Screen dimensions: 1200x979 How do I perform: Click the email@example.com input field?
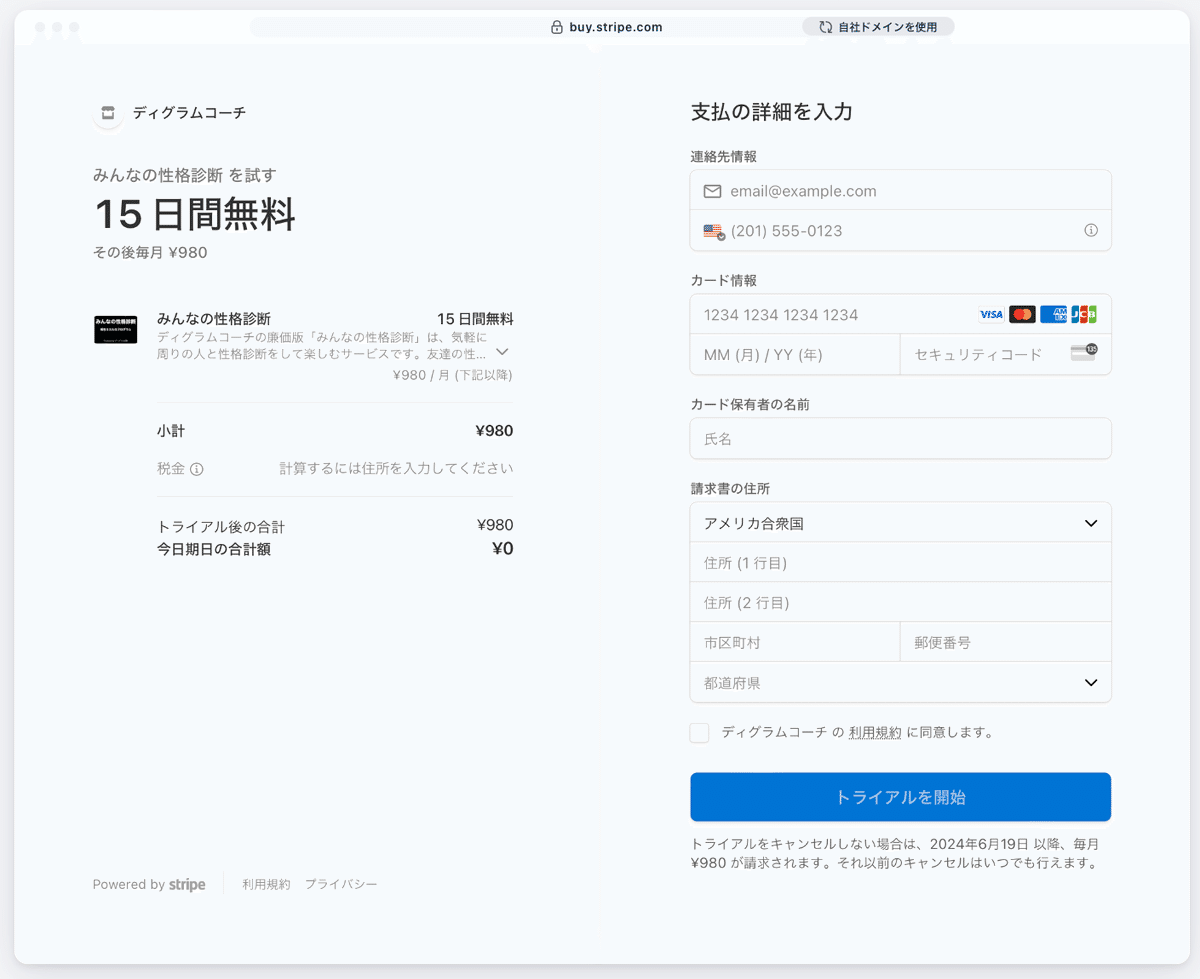click(x=900, y=190)
